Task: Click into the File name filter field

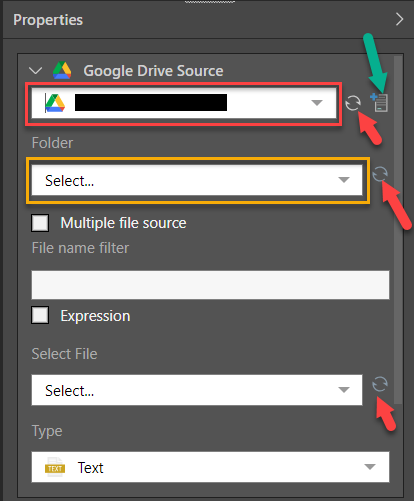Action: (210, 285)
